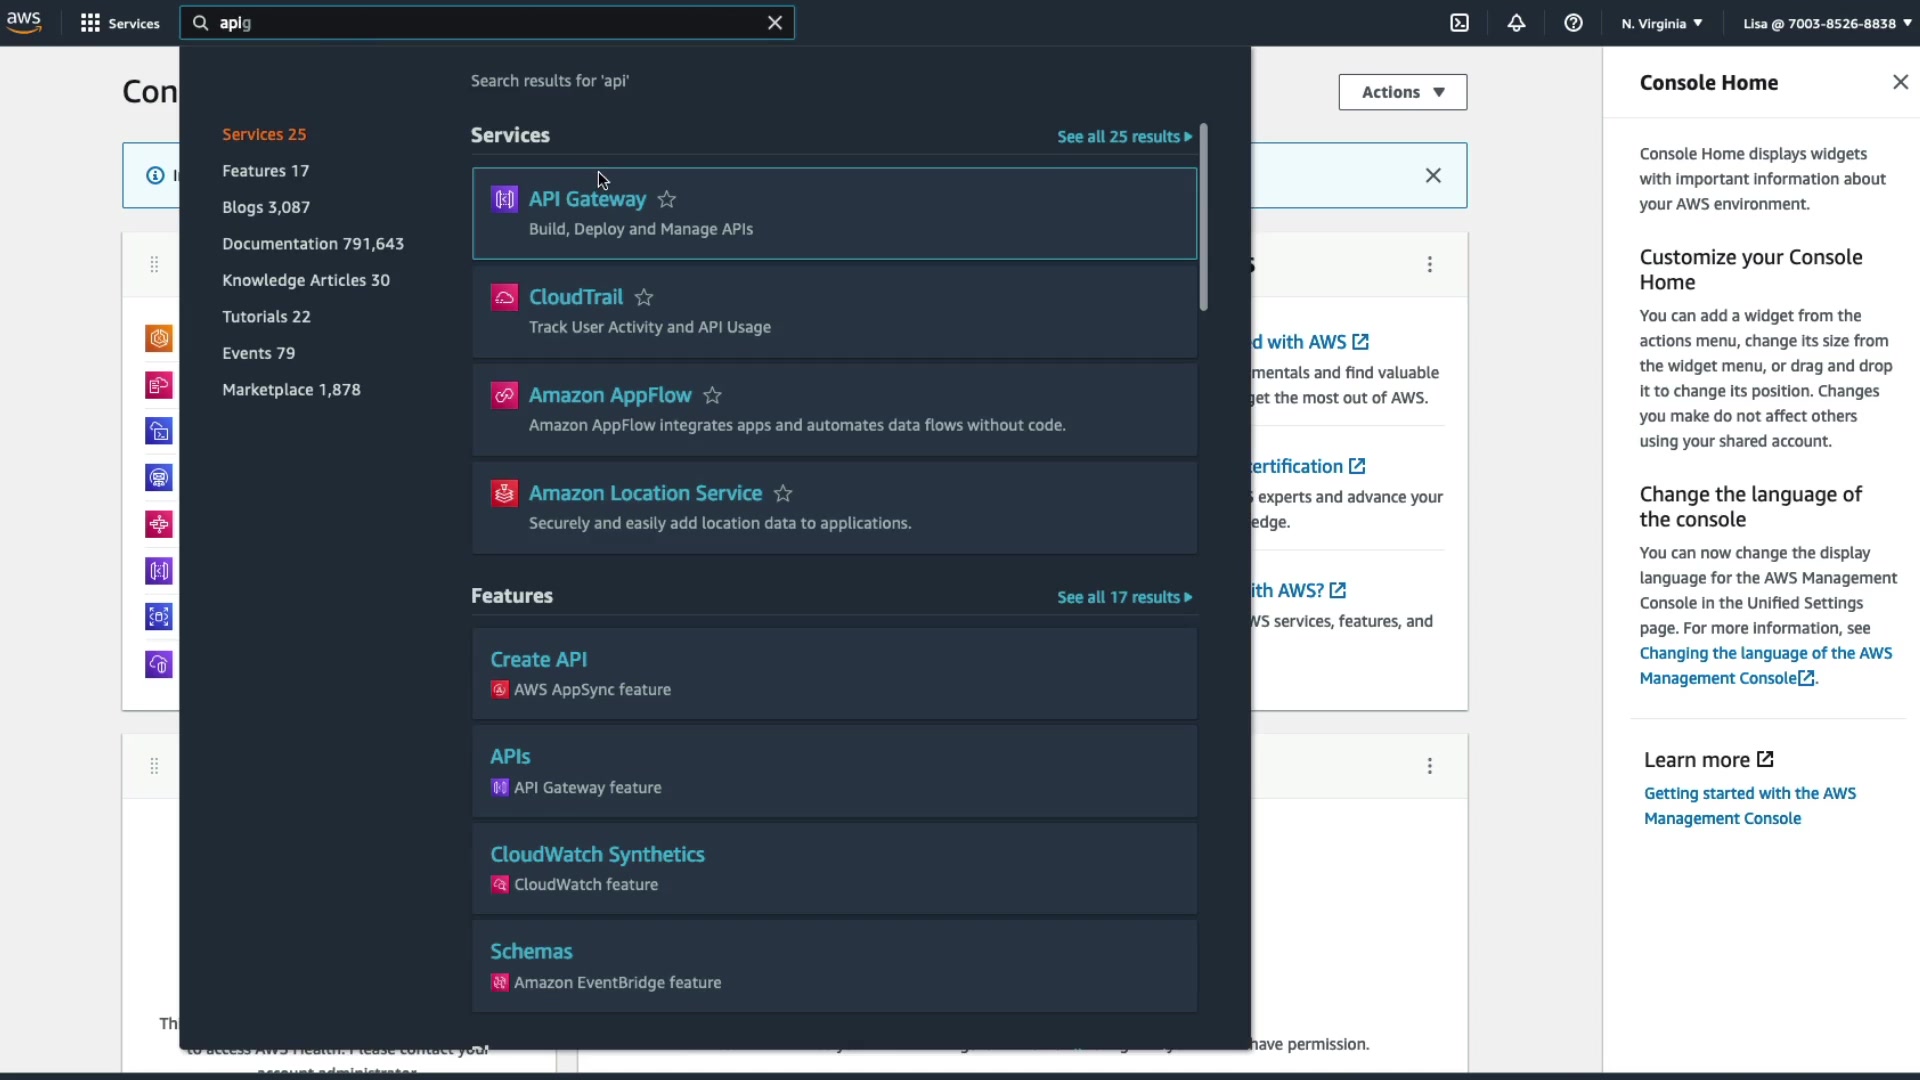Expand the Lisa account menu

click(x=1826, y=23)
